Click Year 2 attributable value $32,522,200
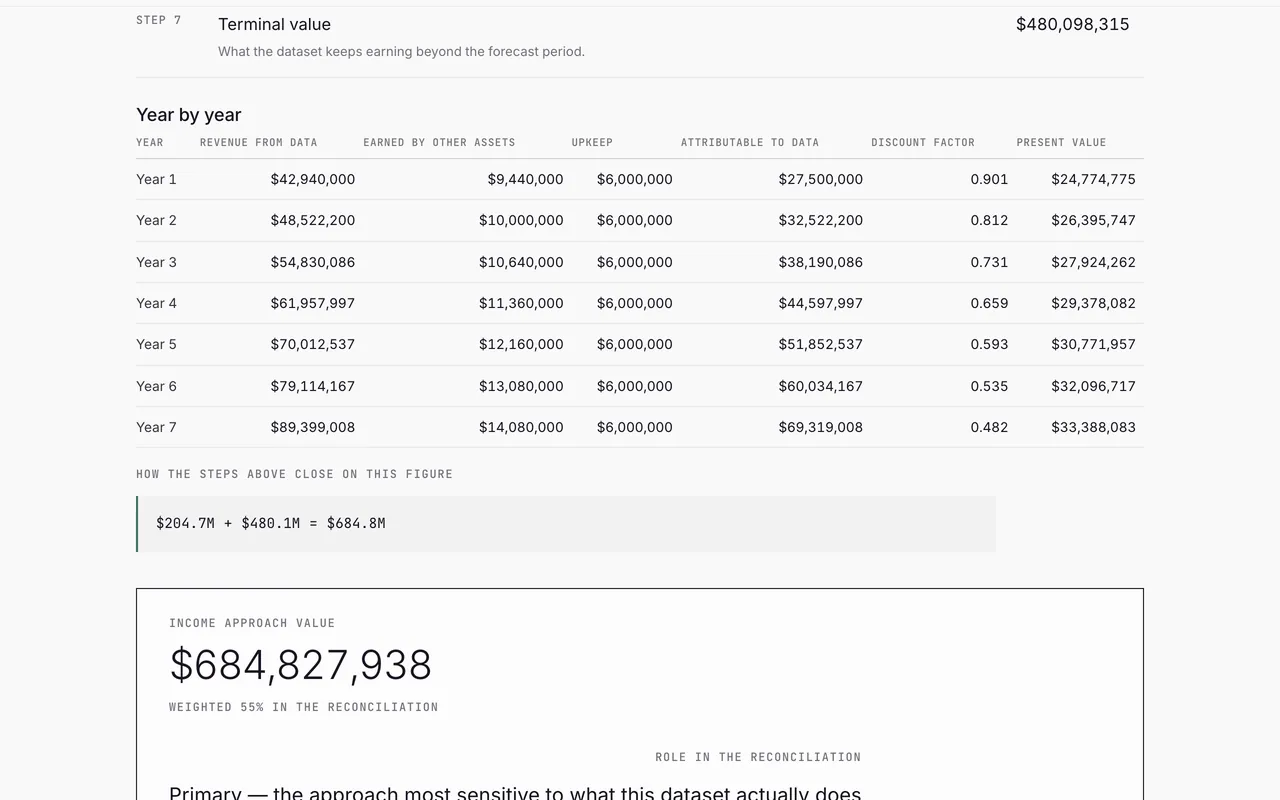The height and width of the screenshot is (800, 1280). tap(821, 220)
